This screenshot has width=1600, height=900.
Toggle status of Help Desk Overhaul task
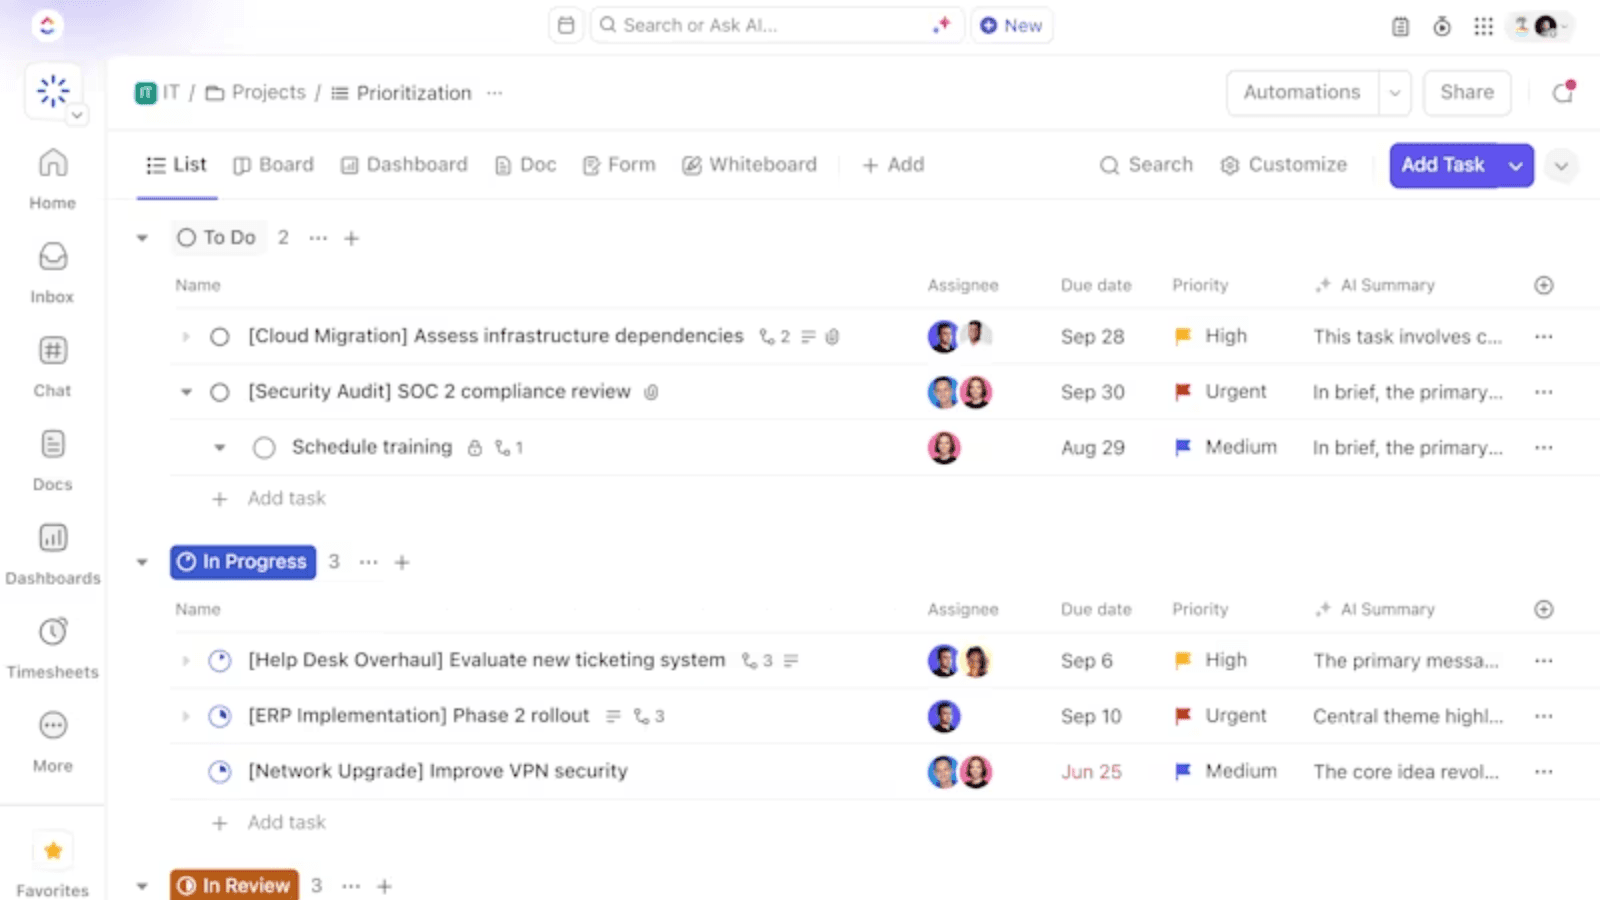pos(220,661)
